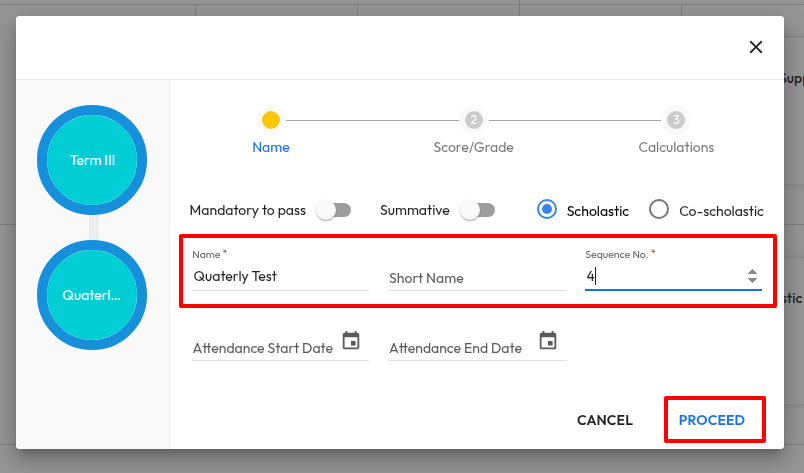The height and width of the screenshot is (473, 804).
Task: Go to step 2 Score/Grade circle
Action: [x=474, y=120]
